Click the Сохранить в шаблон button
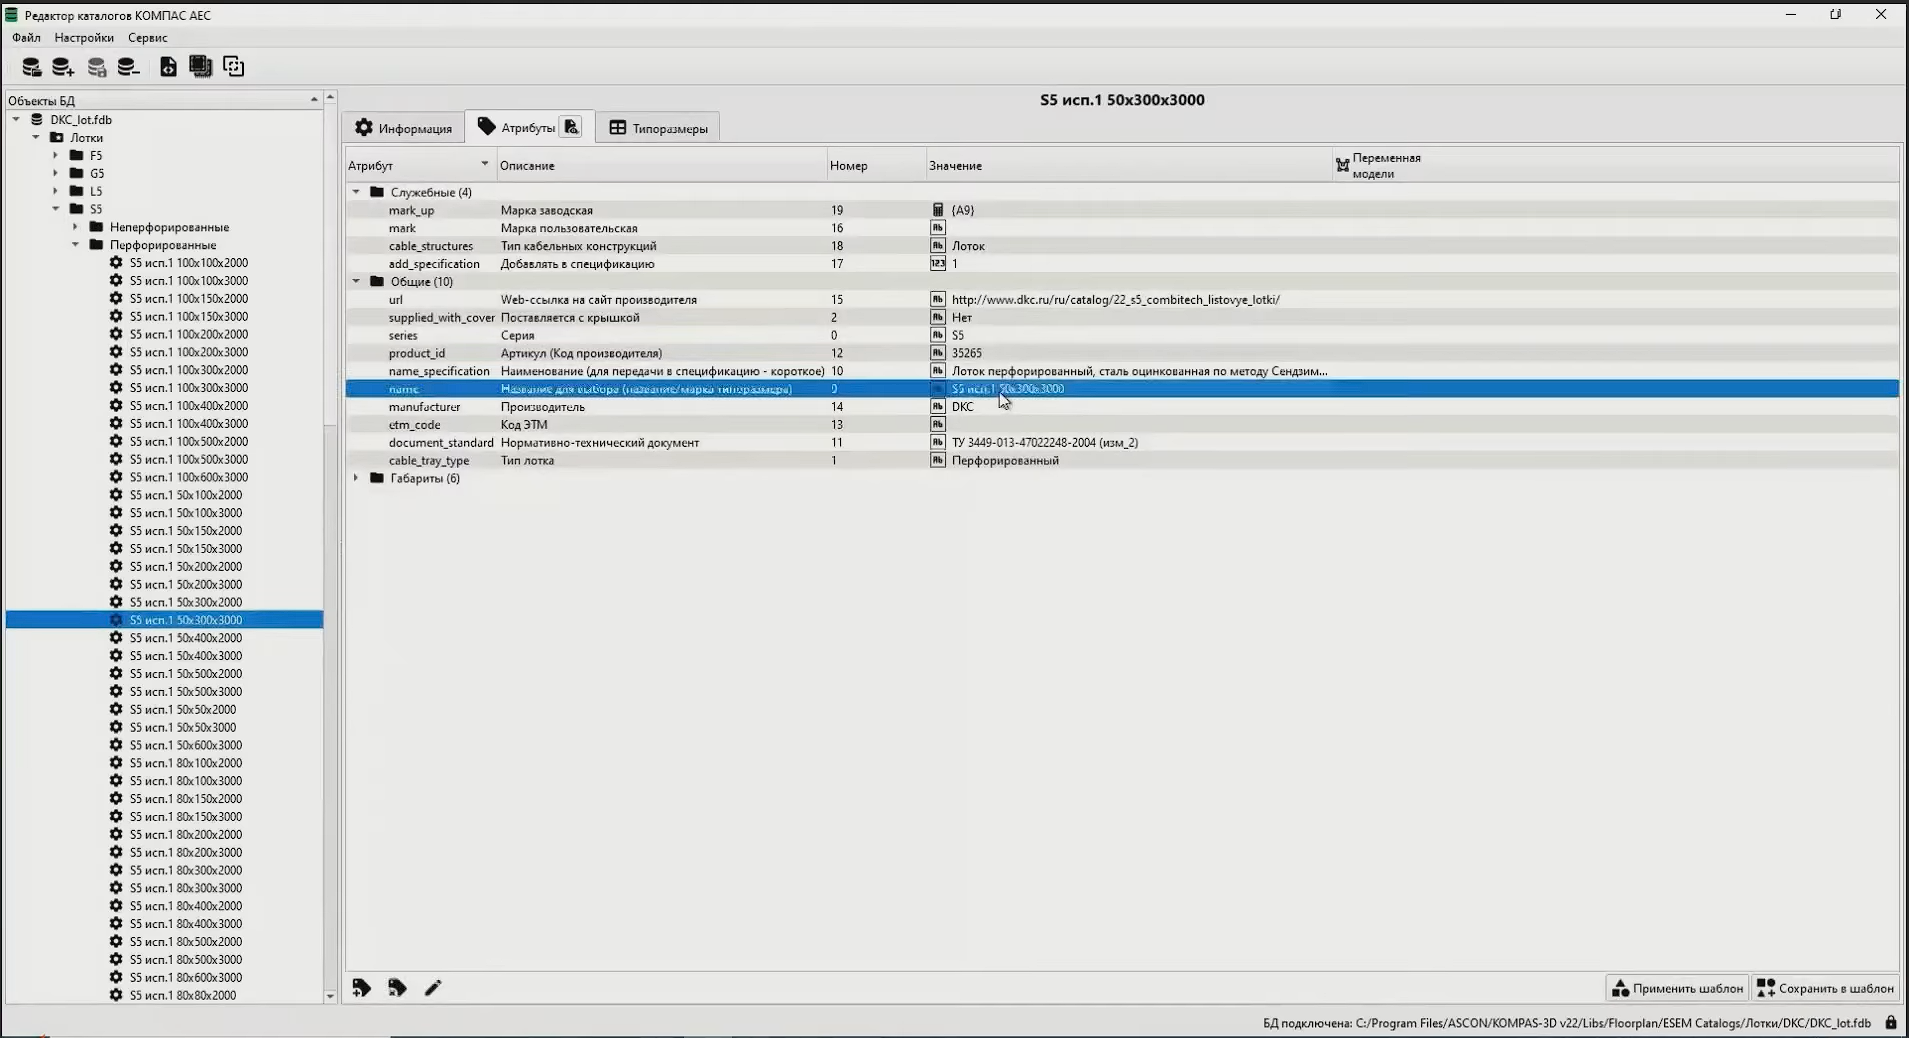This screenshot has width=1909, height=1038. 1825,988
